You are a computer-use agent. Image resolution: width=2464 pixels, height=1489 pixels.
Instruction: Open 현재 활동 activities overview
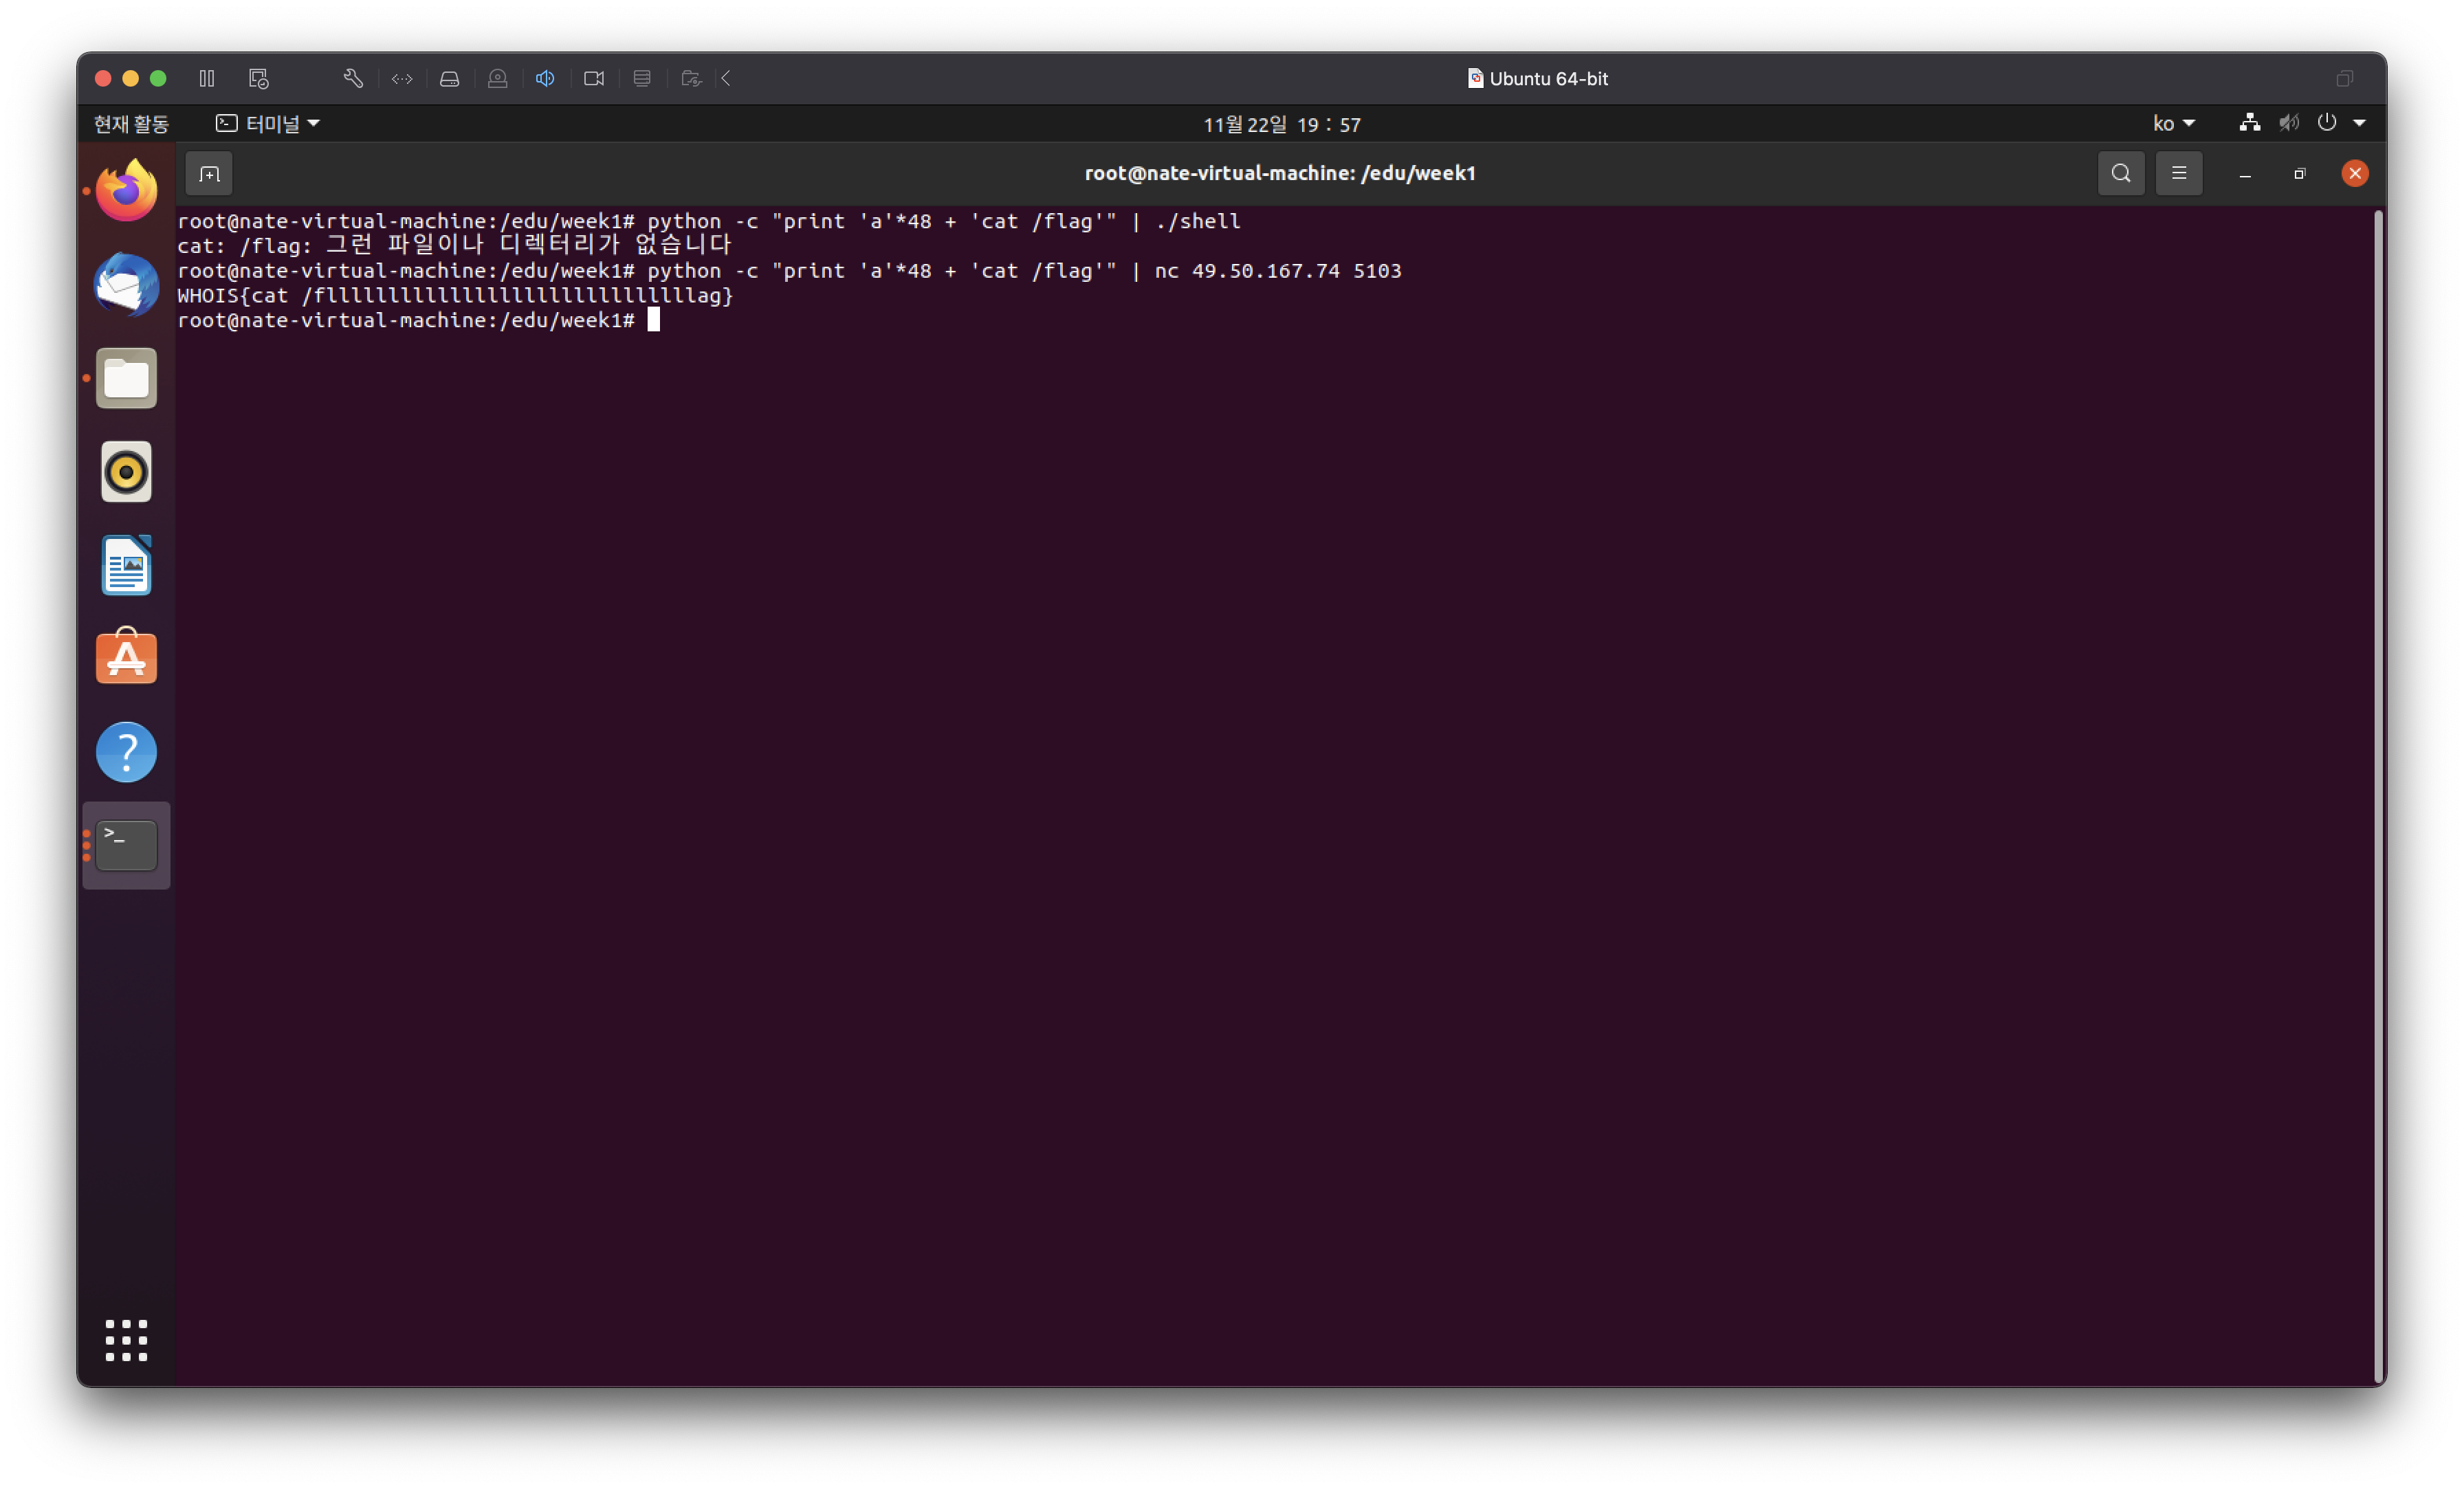(x=131, y=124)
